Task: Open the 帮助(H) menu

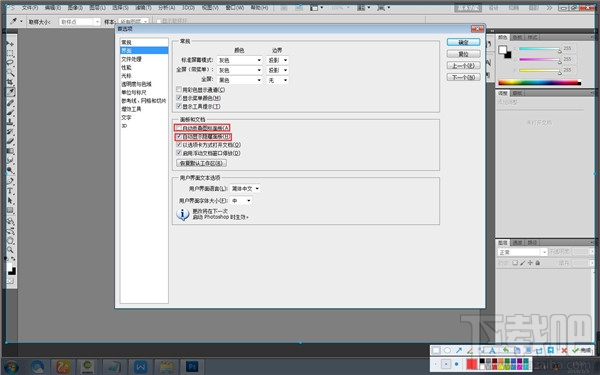Action: point(259,7)
